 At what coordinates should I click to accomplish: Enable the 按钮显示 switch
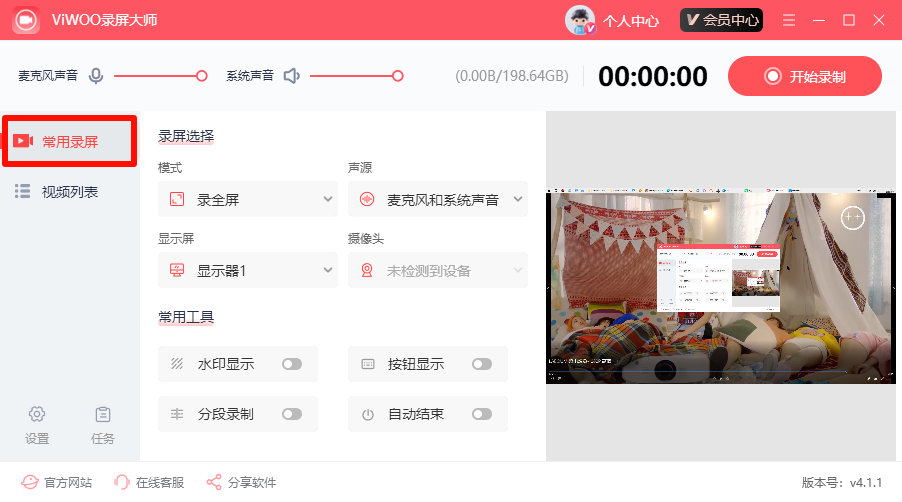point(482,364)
